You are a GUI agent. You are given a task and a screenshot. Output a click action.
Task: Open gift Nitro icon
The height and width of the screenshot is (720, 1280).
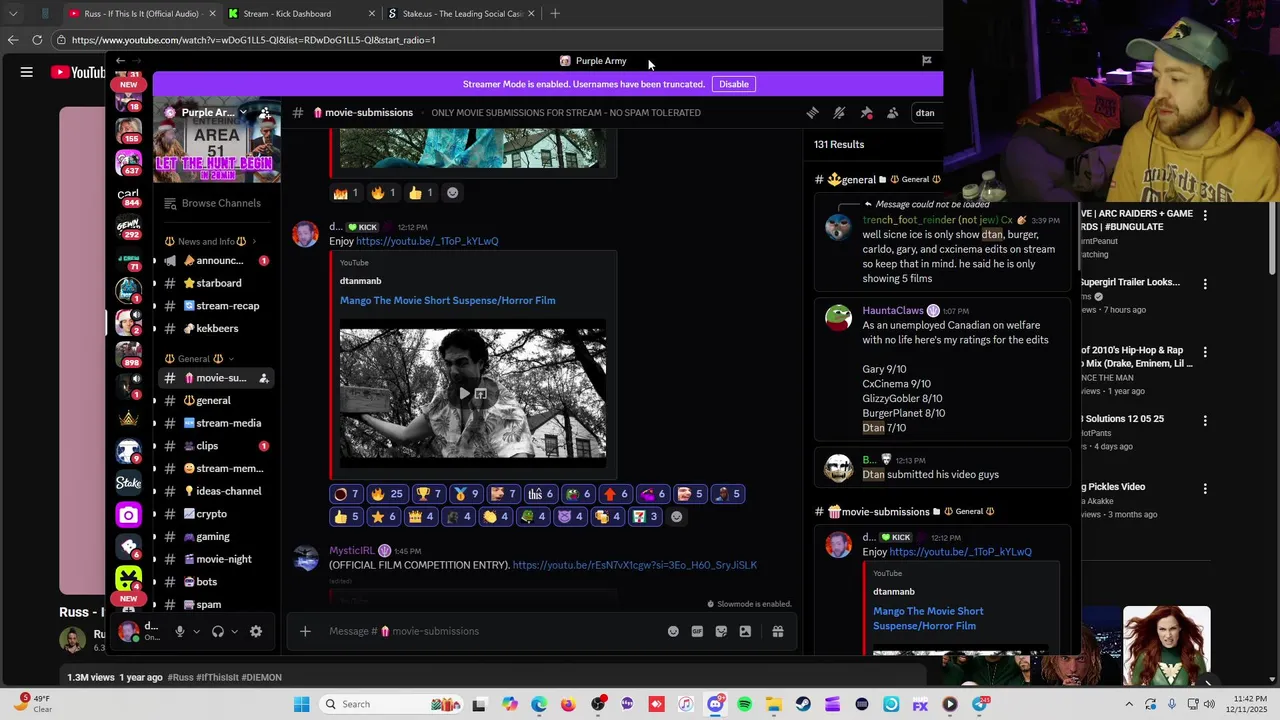coord(778,631)
